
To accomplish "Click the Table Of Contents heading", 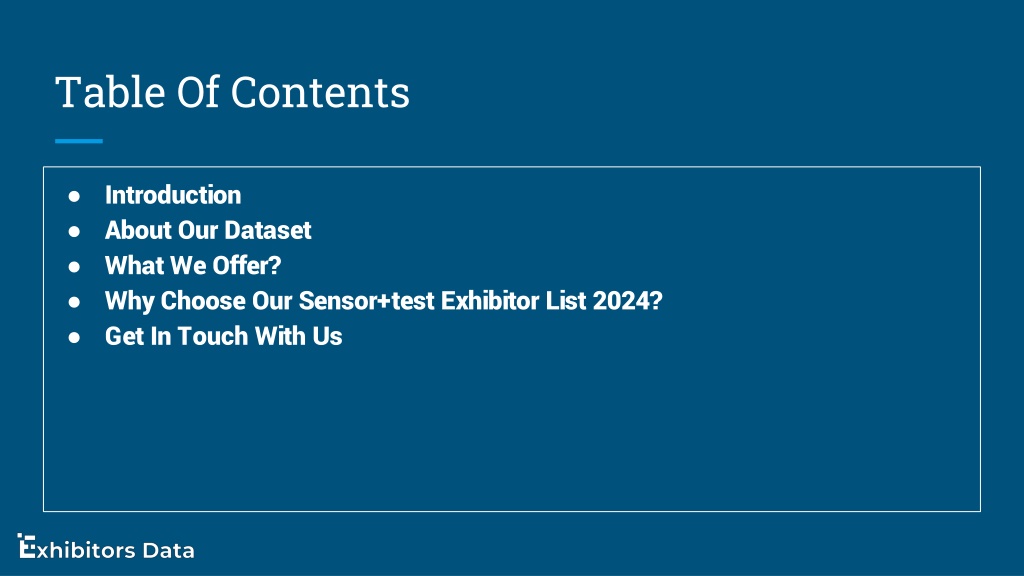I will click(232, 92).
